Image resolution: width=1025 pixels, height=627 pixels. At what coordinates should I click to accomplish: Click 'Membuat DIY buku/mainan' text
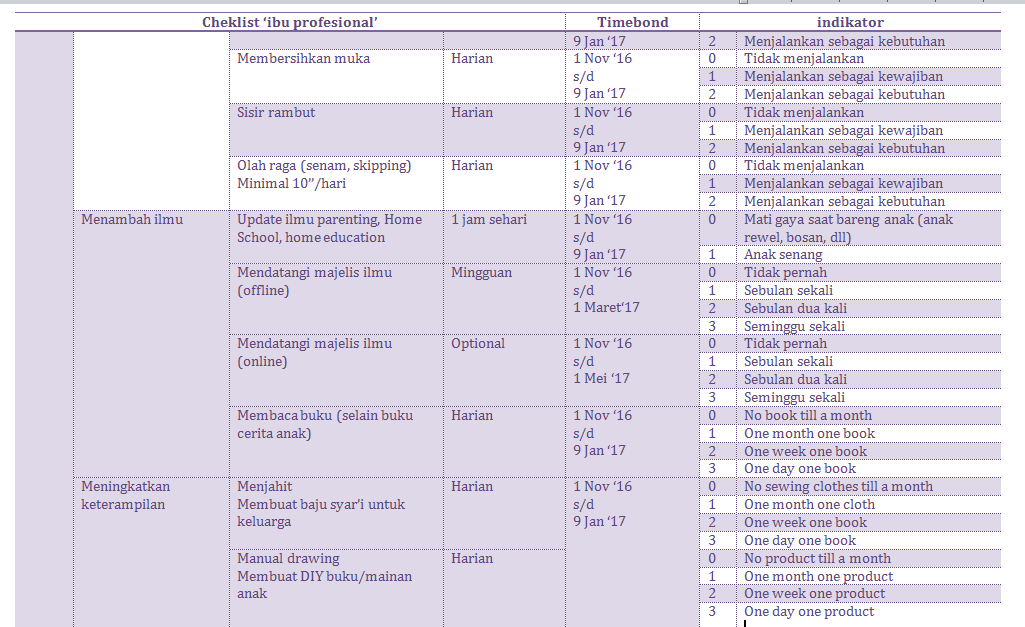point(325,577)
